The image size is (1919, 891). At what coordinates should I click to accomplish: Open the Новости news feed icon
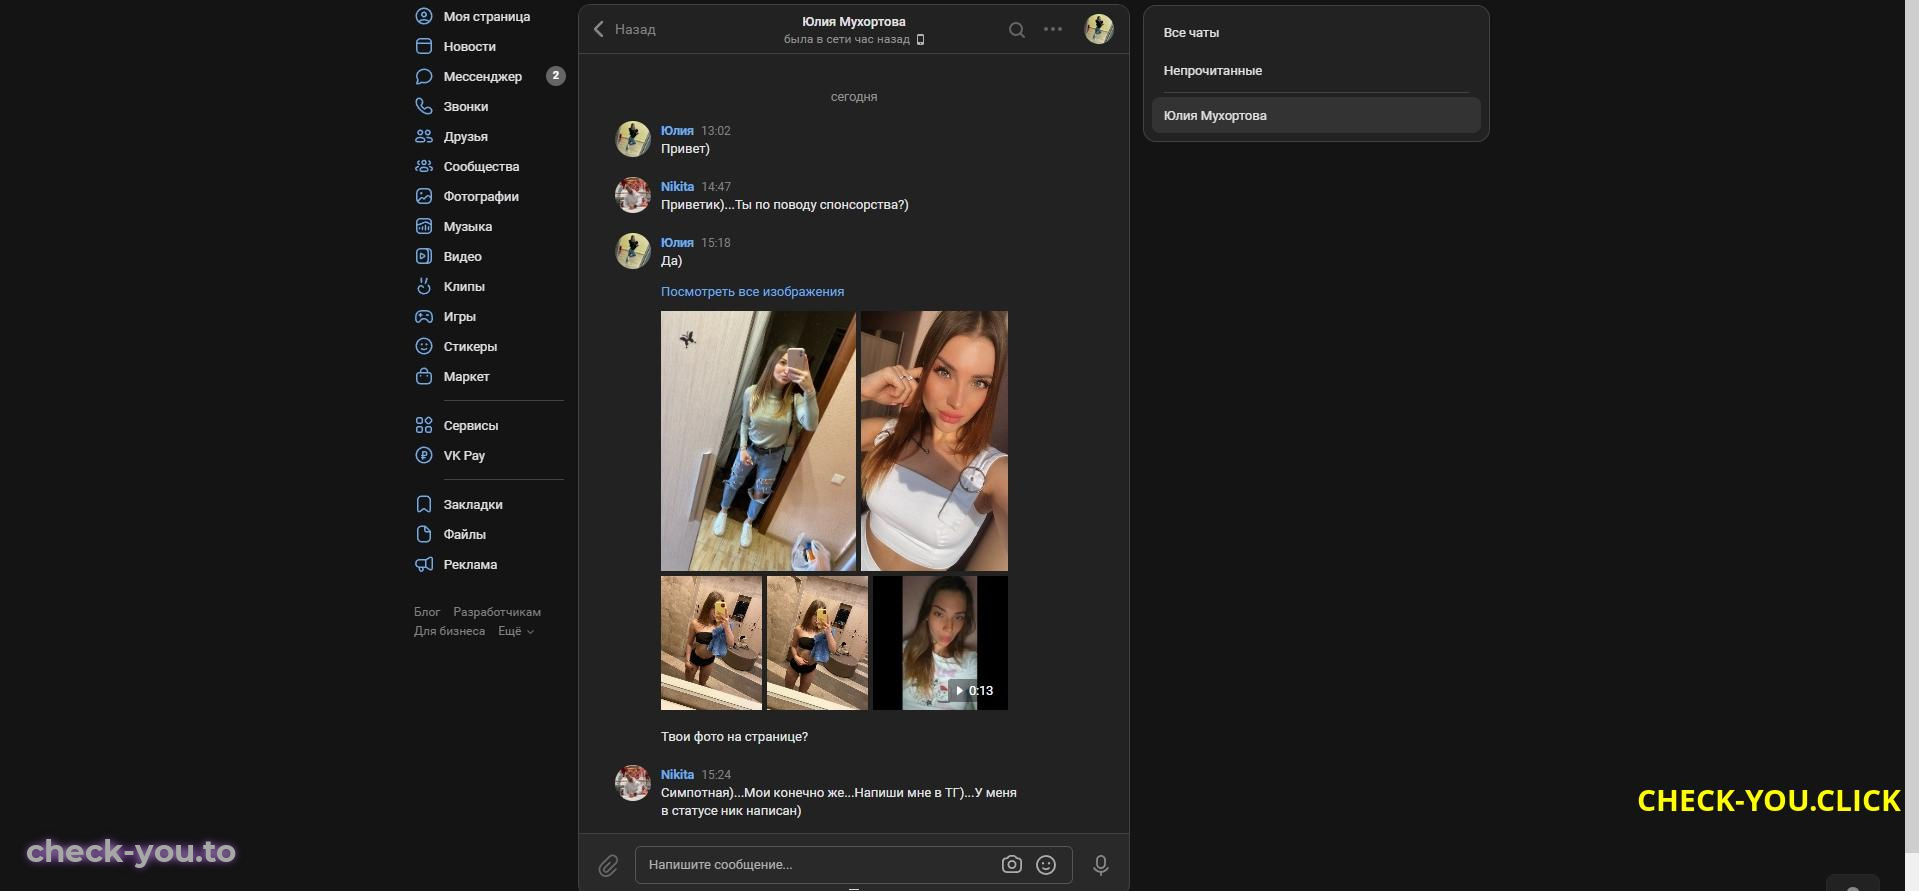424,46
